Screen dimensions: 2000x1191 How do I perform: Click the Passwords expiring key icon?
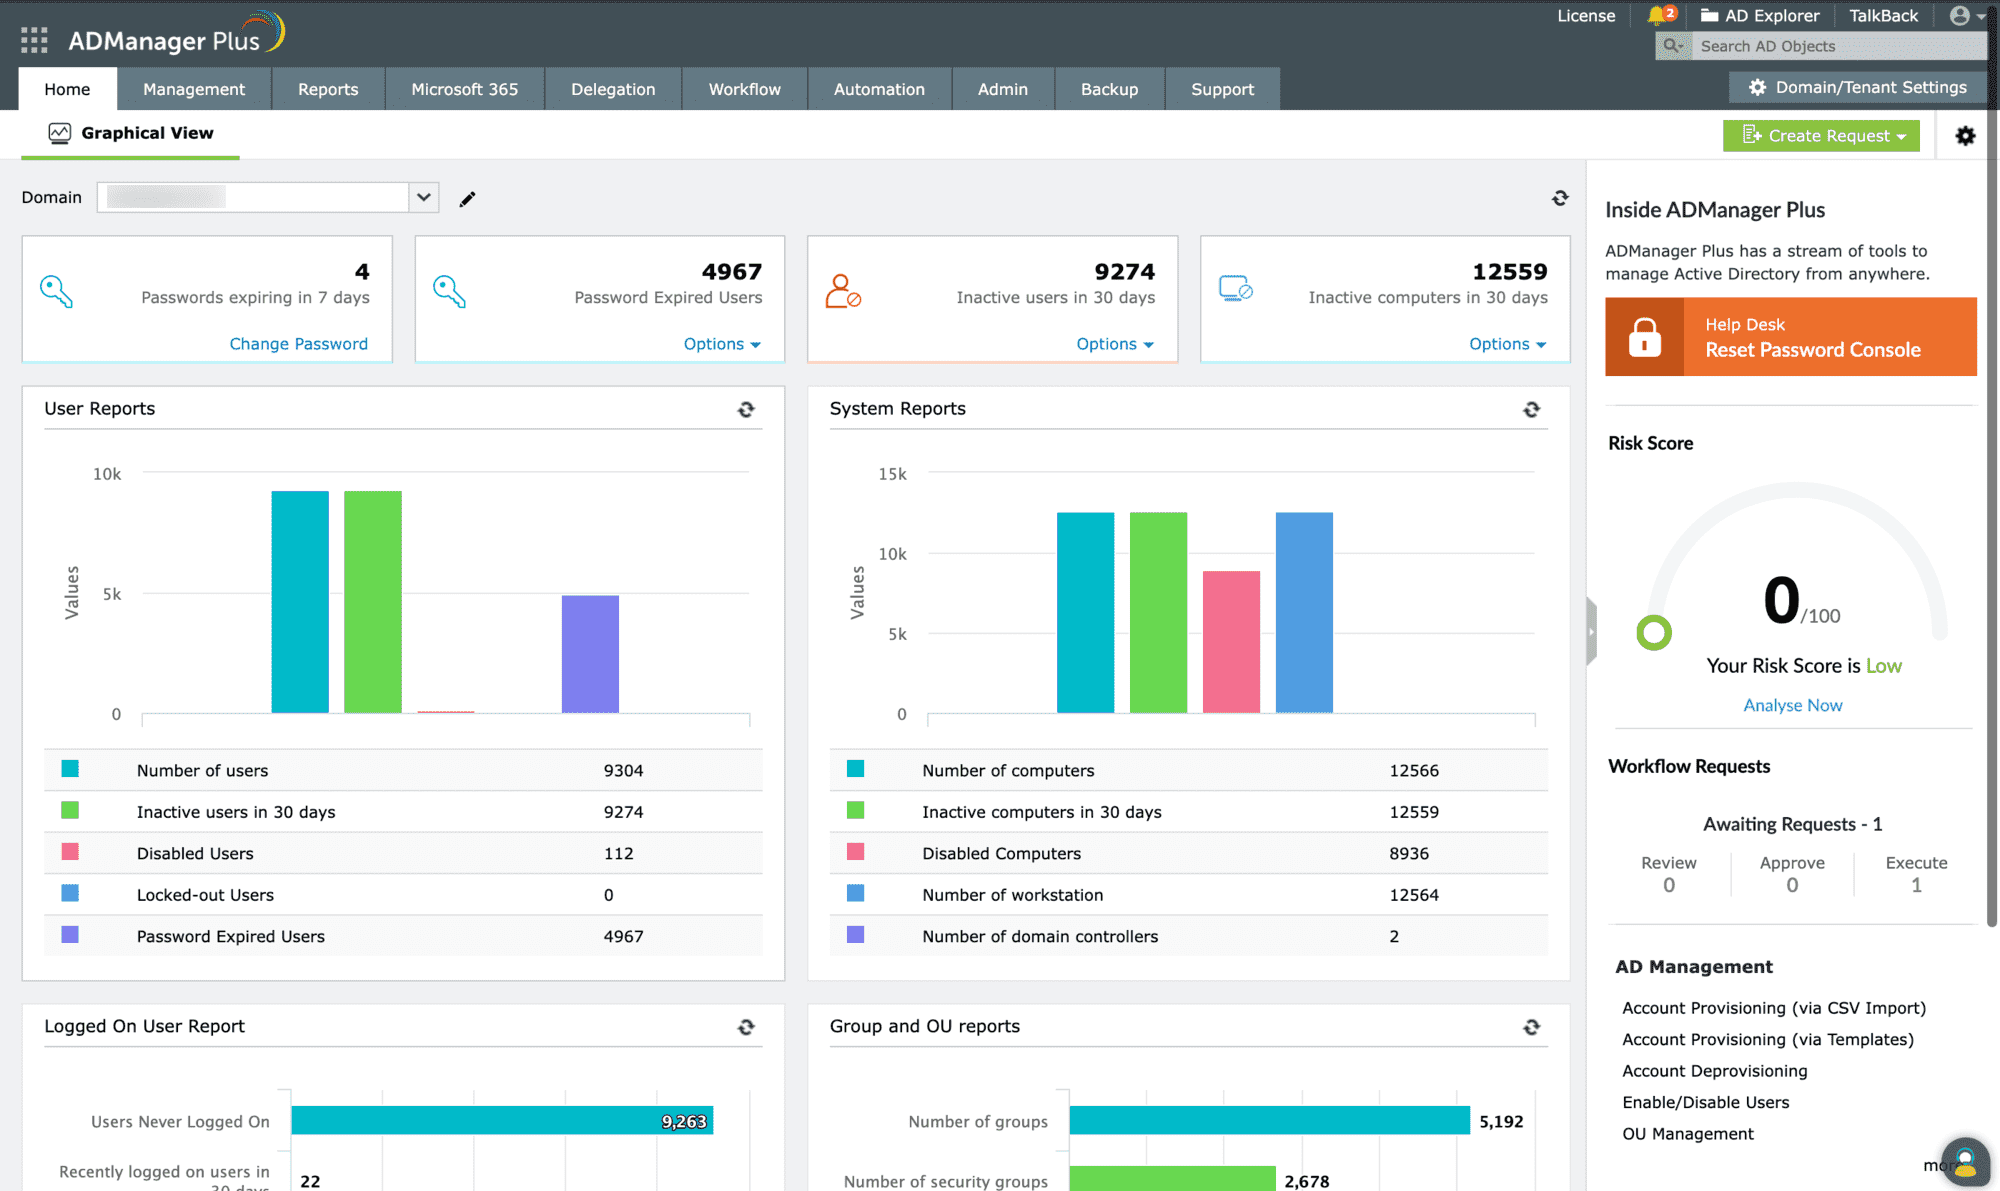[56, 291]
